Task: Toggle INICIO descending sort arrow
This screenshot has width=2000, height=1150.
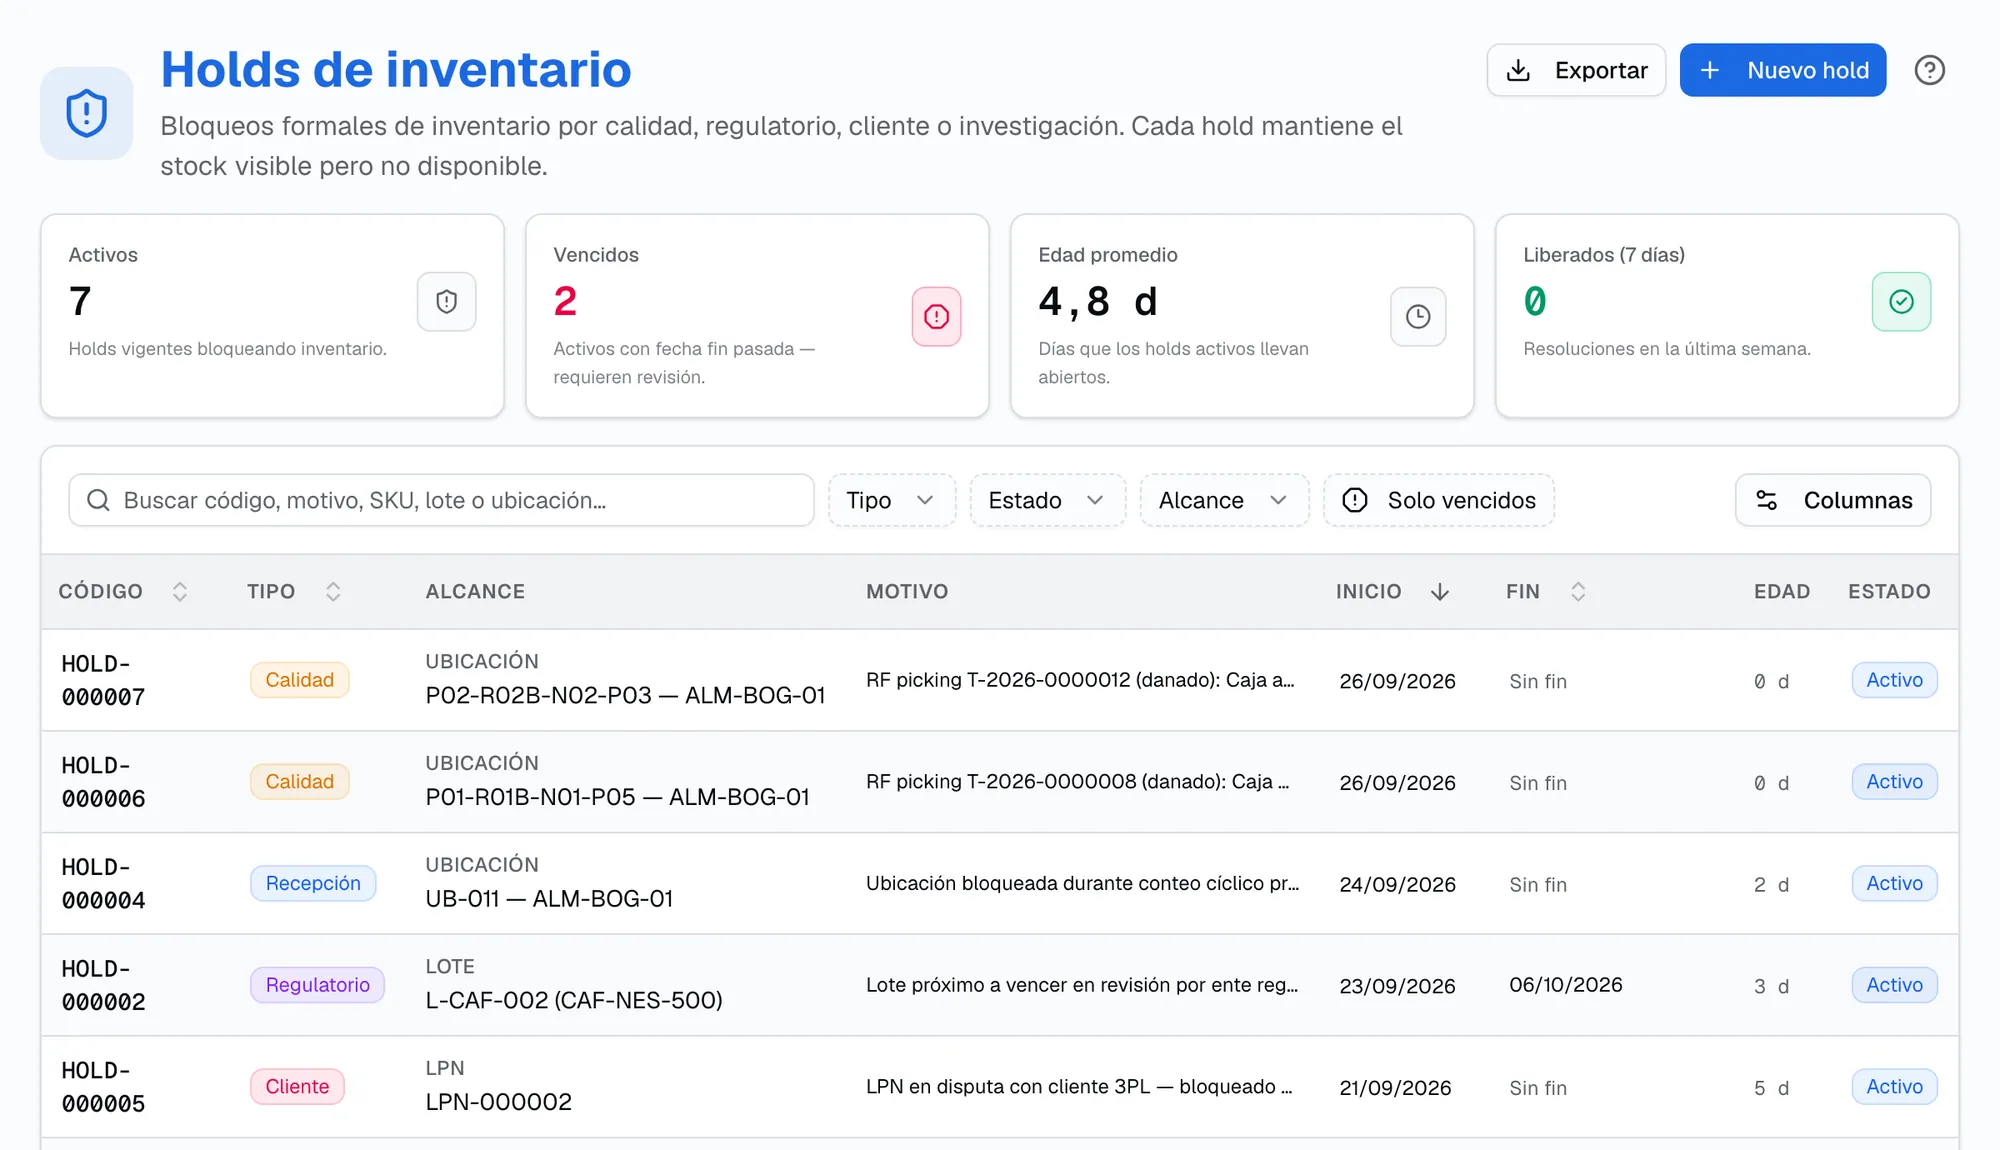Action: coord(1440,592)
